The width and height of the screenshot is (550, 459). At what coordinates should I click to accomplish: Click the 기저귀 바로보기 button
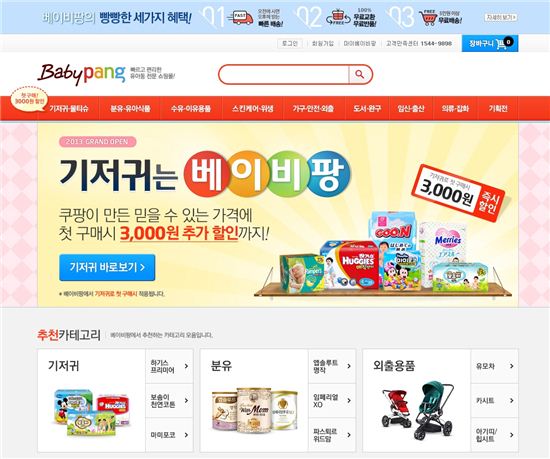[x=107, y=268]
